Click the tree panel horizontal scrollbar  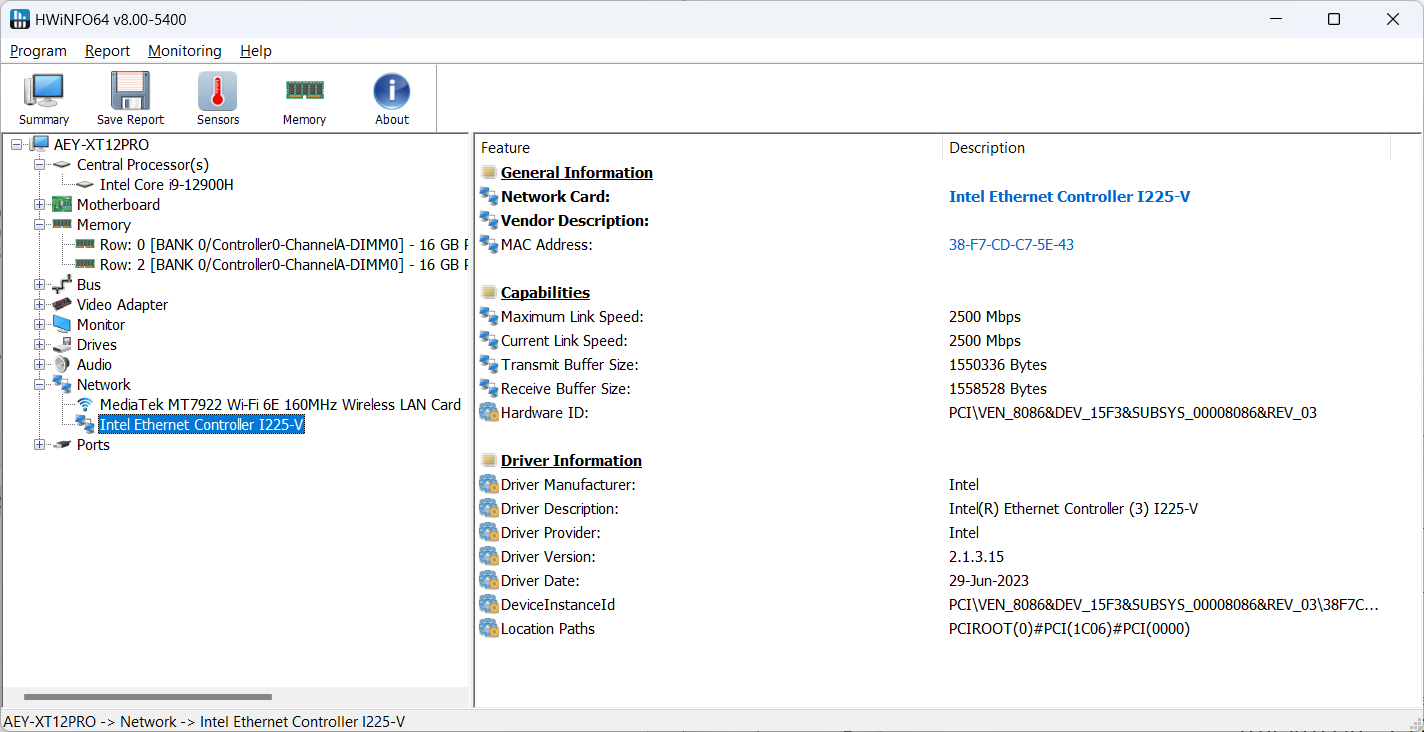click(148, 697)
